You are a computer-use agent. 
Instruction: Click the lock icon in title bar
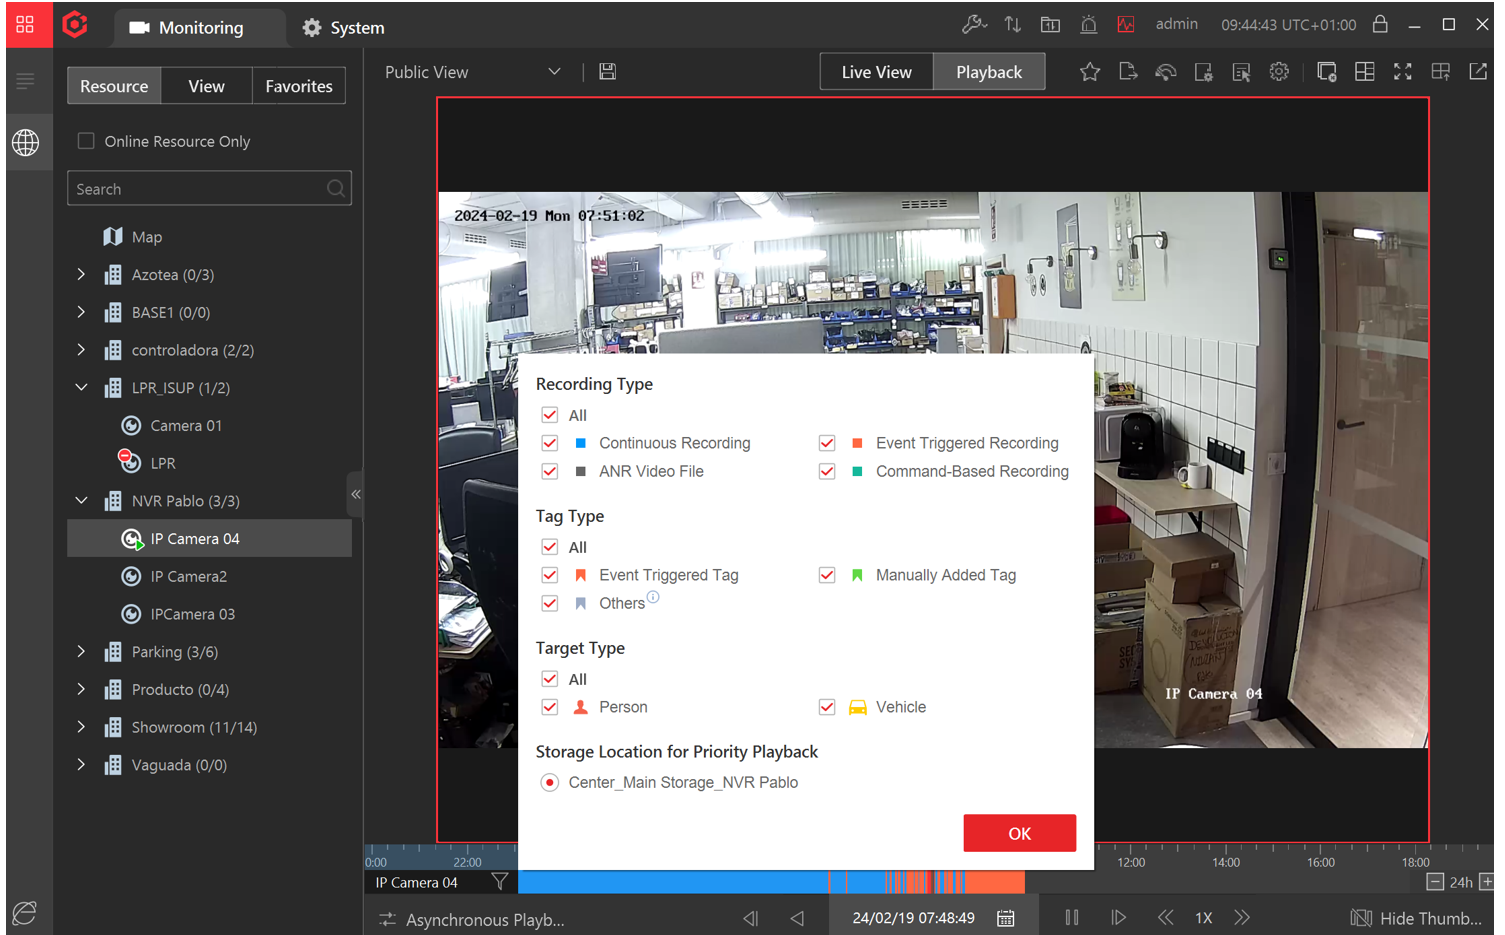point(1380,24)
